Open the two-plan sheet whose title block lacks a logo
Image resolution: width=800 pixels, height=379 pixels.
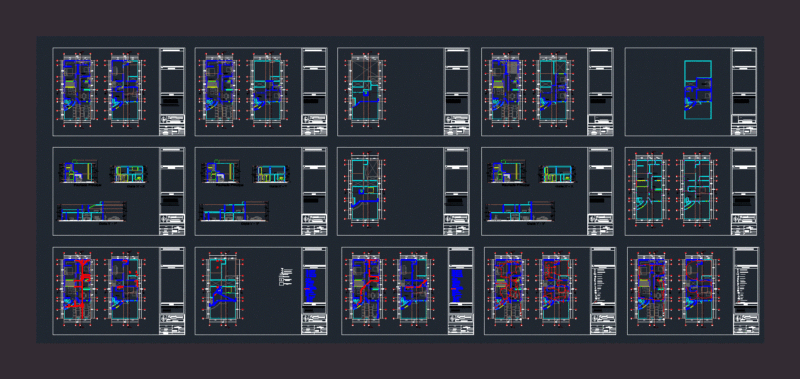point(547,92)
